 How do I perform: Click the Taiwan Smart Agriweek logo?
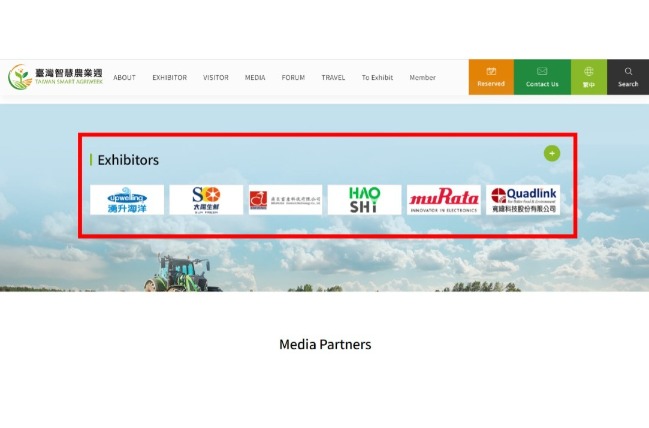(x=55, y=77)
